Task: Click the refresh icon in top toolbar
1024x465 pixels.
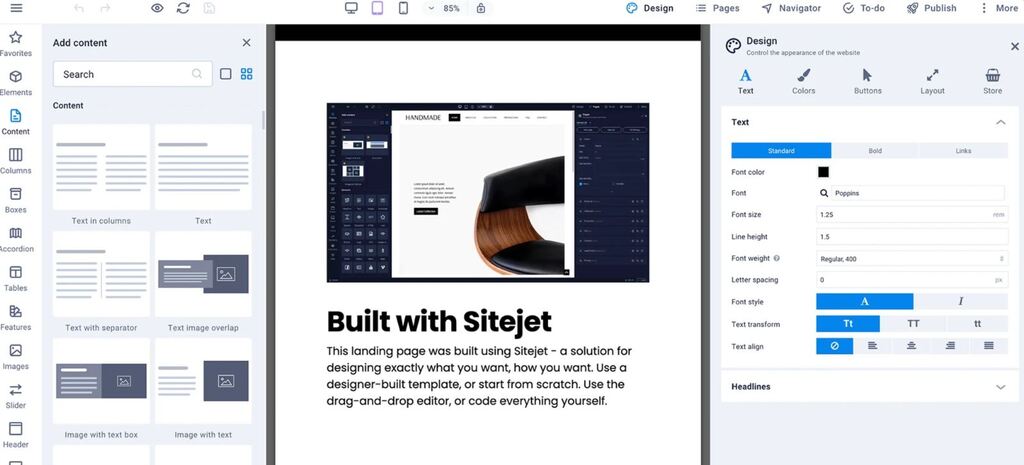Action: tap(183, 8)
